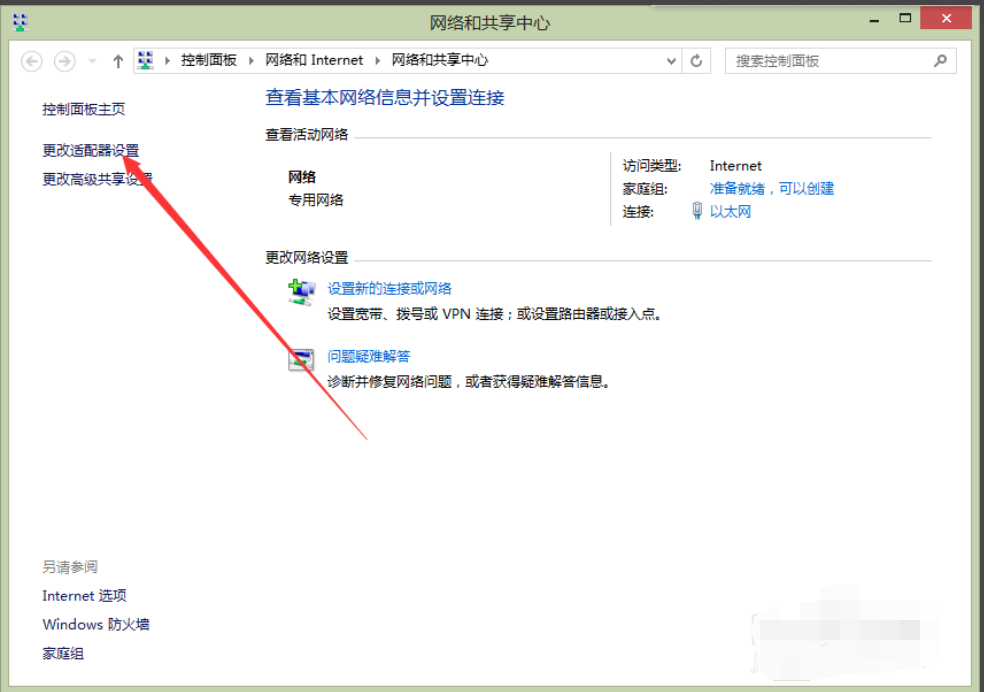Click inside the 搜索控制面板 search field

click(x=820, y=61)
